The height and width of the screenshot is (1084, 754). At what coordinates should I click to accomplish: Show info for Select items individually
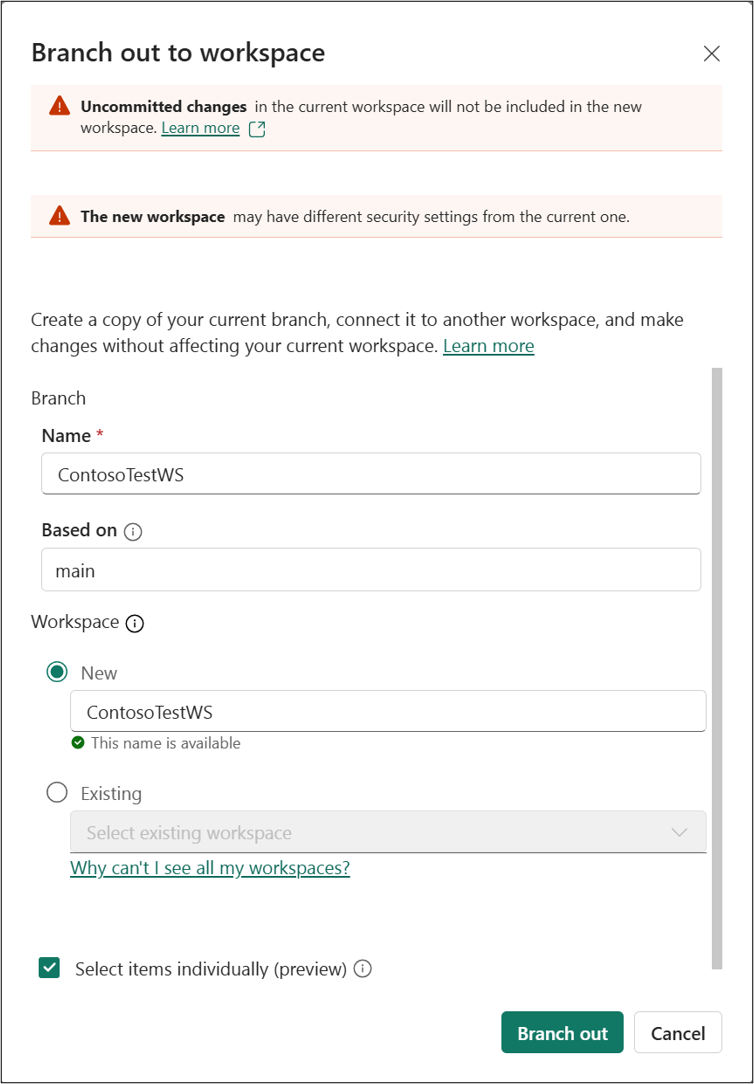click(x=363, y=969)
